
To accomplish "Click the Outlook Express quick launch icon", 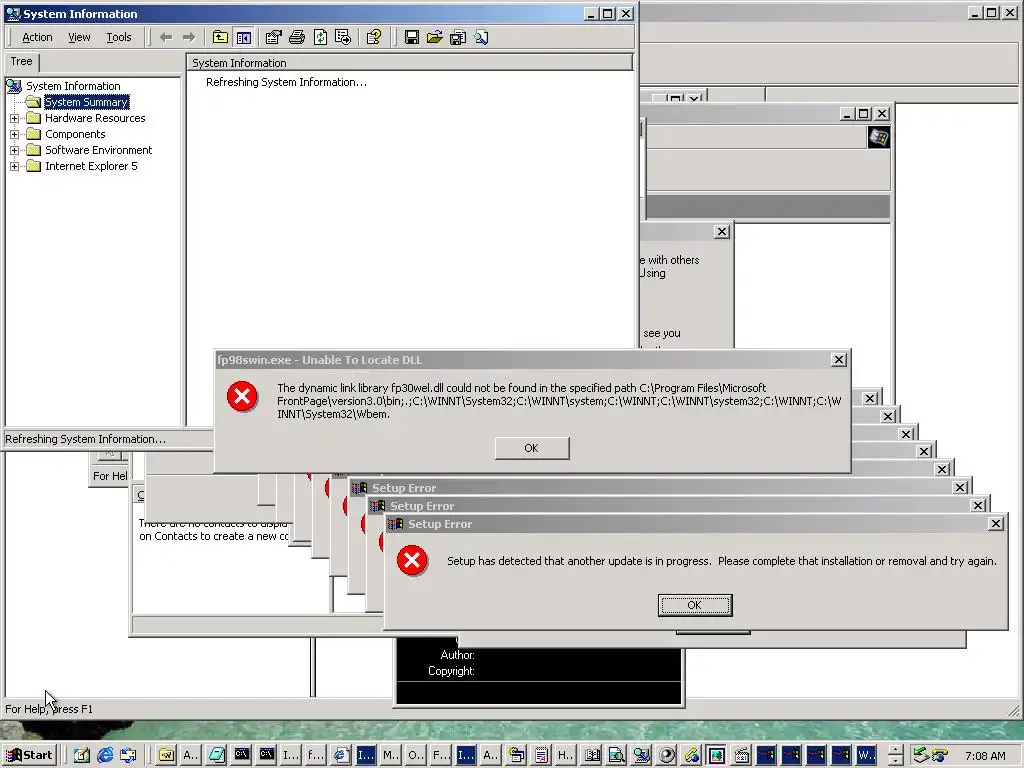I will click(128, 756).
